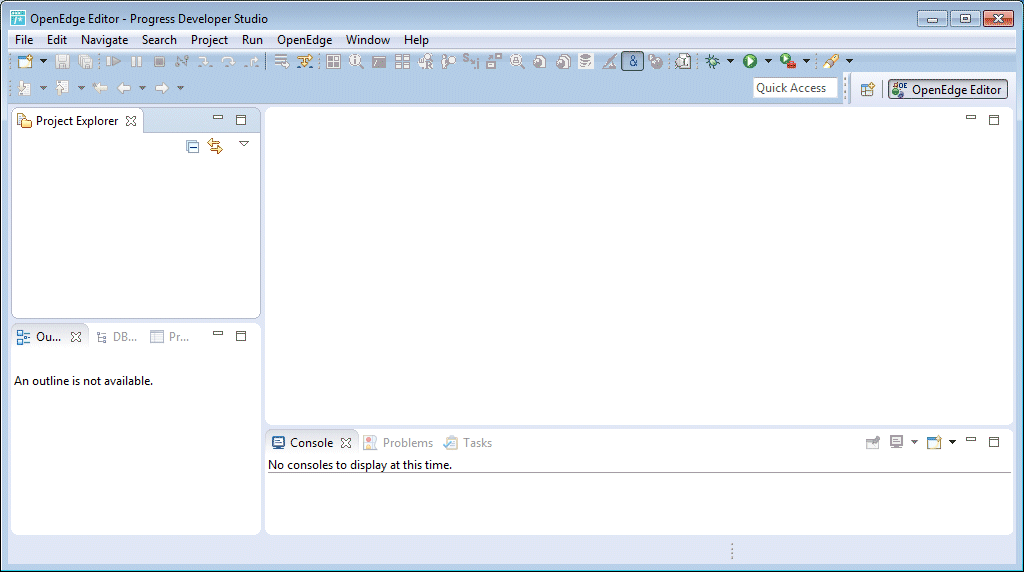Switch to the Pr... view tab

click(170, 337)
